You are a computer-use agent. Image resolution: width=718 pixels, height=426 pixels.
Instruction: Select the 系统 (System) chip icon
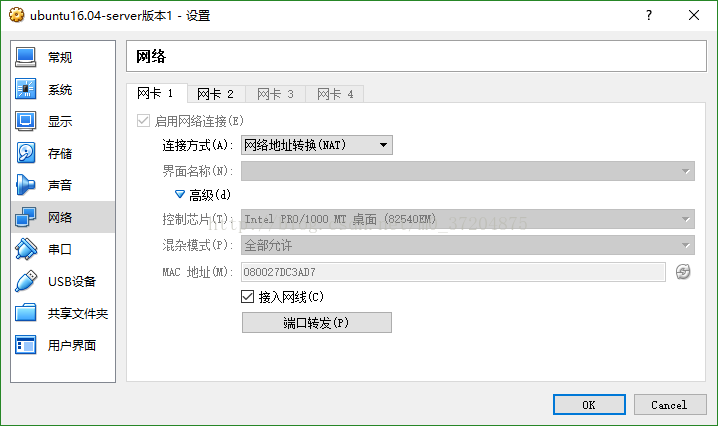27,89
